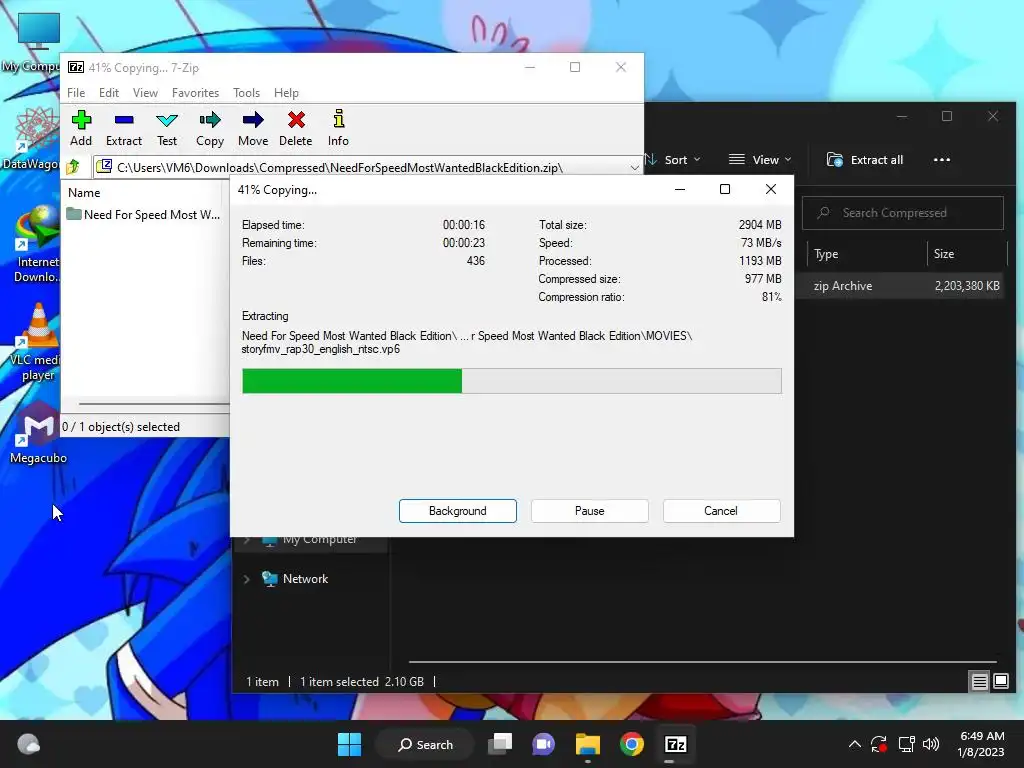Maximize the 41% Copying dialog
This screenshot has height=768, width=1024.
725,189
